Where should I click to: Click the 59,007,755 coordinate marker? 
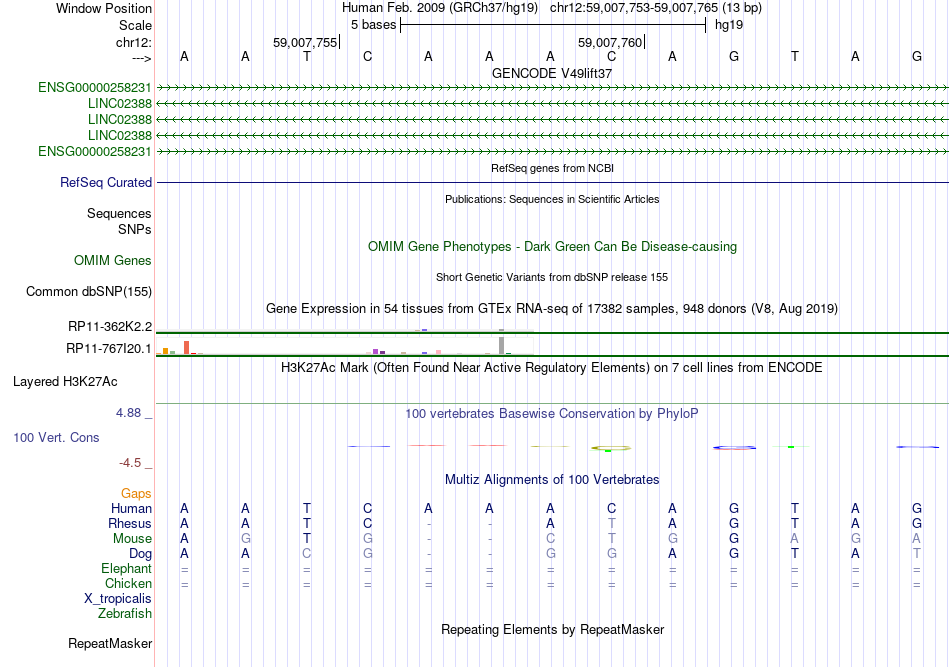[305, 42]
